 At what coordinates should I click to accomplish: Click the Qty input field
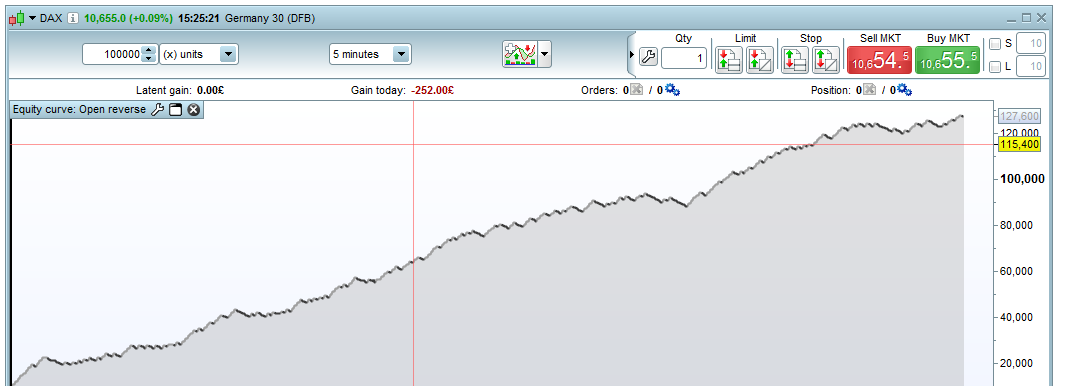(684, 59)
